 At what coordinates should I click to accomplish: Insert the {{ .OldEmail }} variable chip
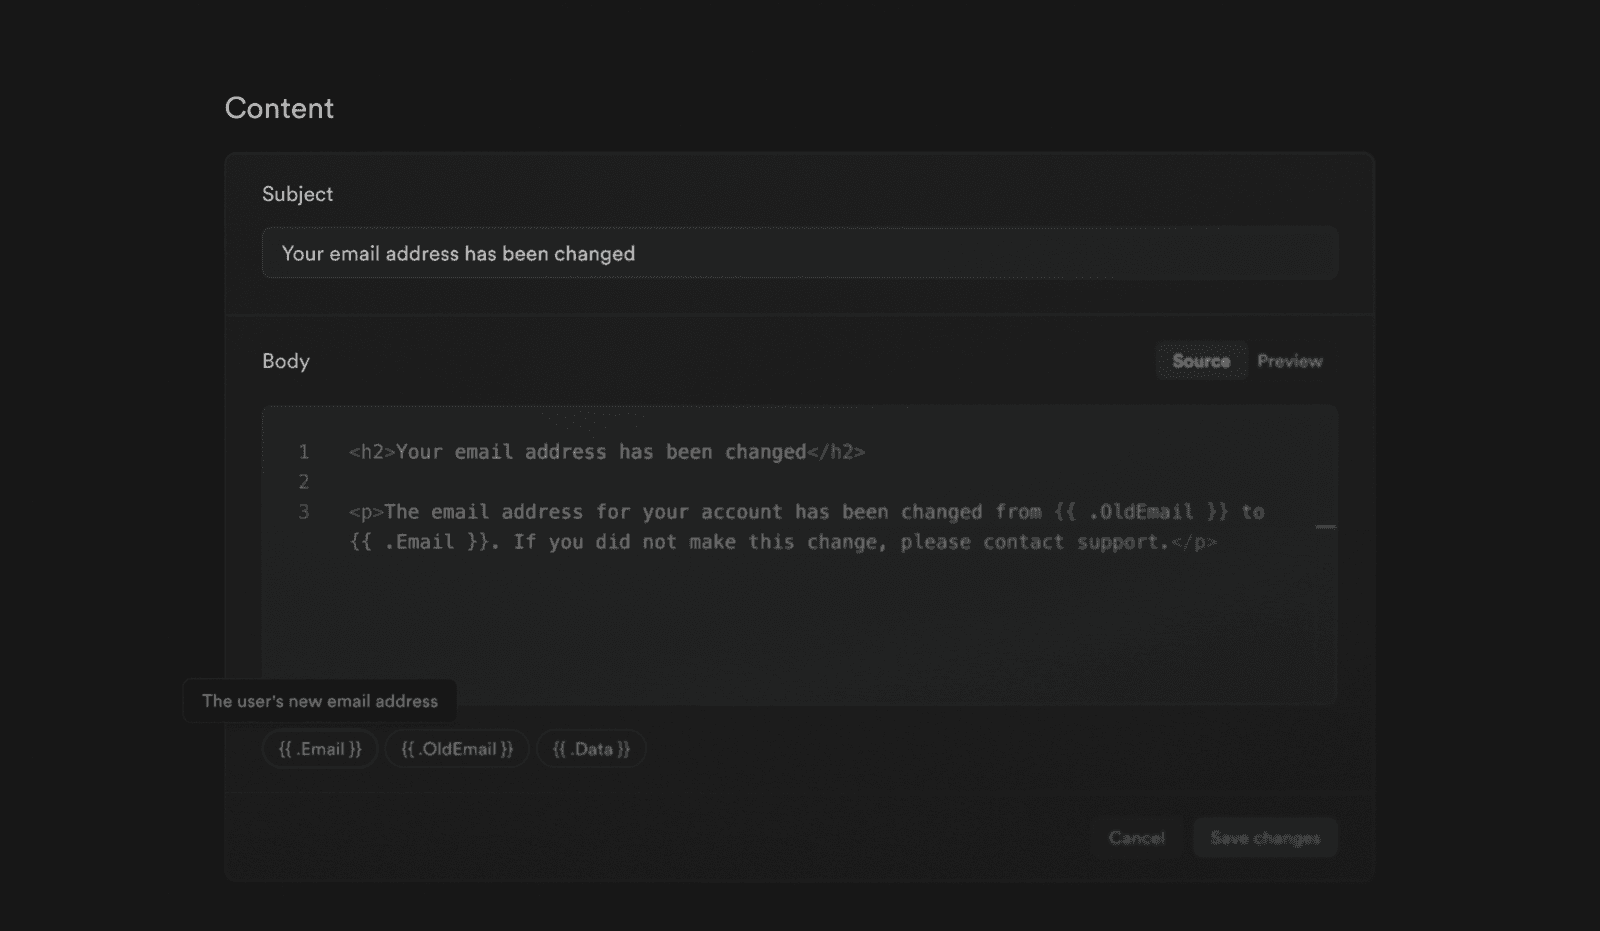[x=456, y=748]
